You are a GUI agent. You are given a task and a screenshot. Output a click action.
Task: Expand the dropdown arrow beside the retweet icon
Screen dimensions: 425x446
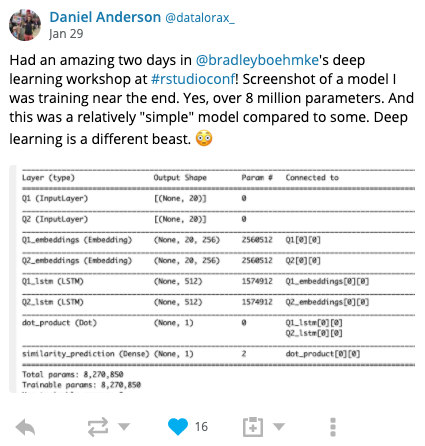pyautogui.click(x=124, y=426)
